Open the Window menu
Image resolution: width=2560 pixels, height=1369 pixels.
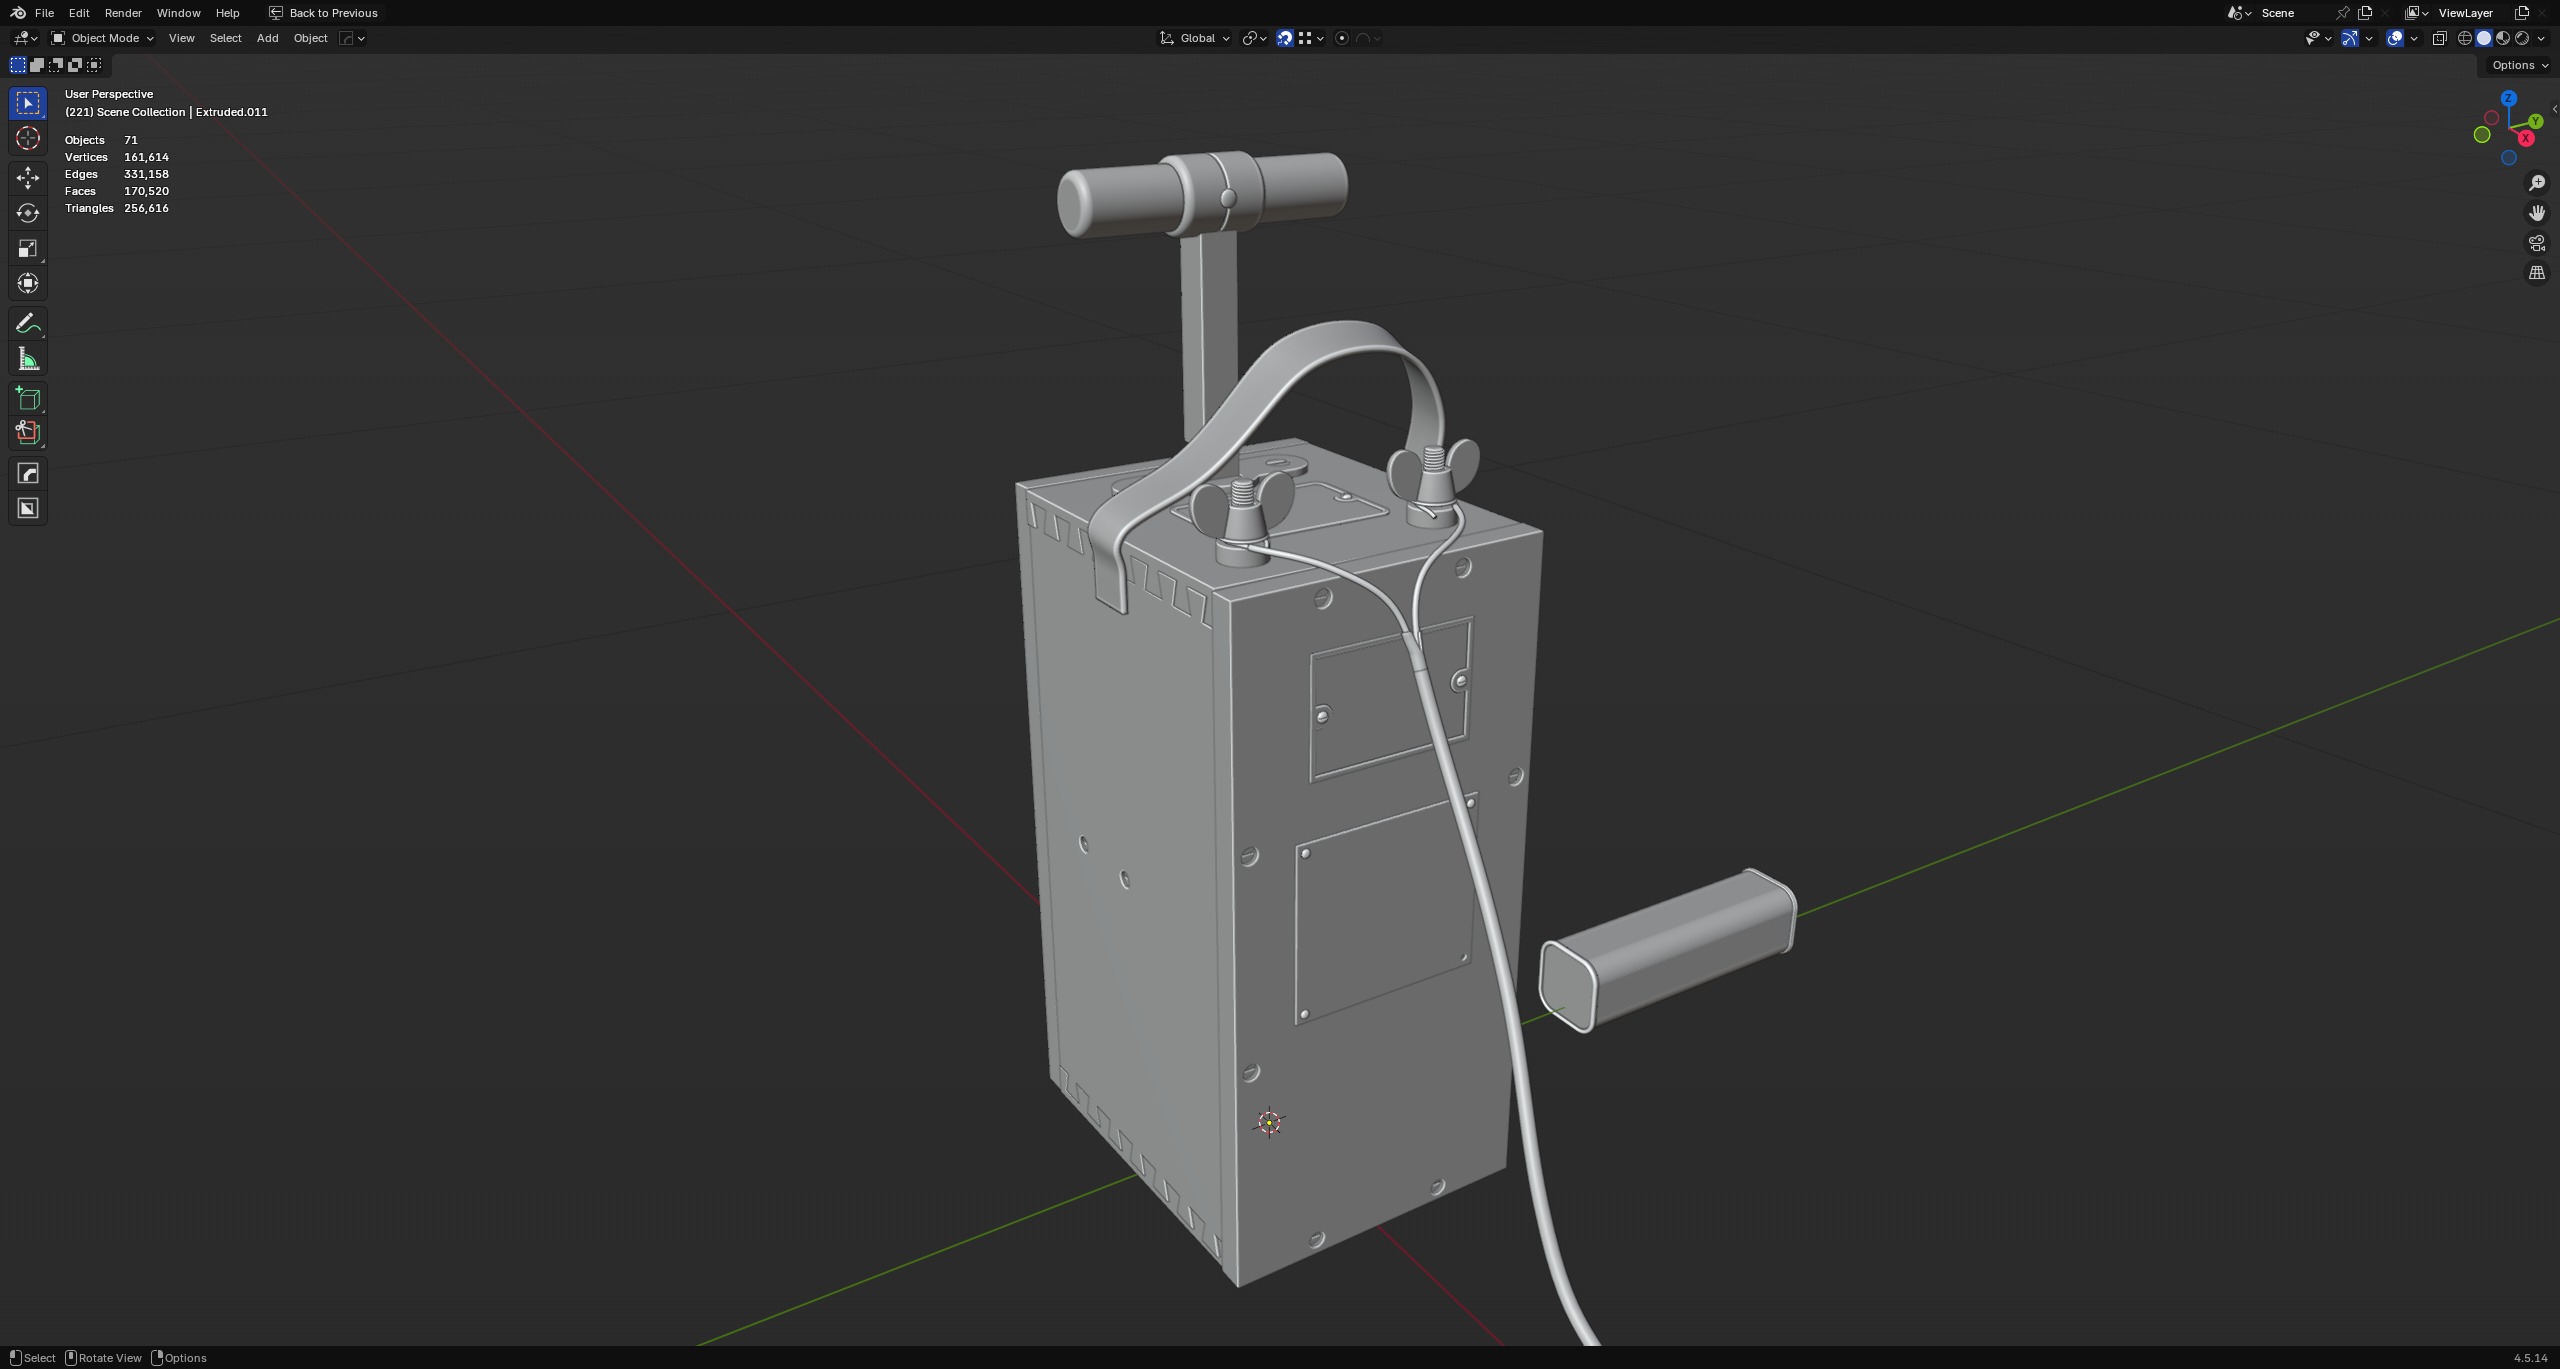(178, 13)
